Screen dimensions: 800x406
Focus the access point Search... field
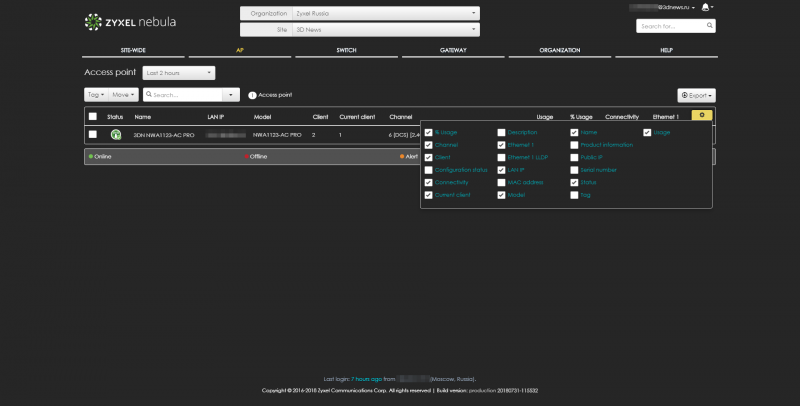pos(184,95)
